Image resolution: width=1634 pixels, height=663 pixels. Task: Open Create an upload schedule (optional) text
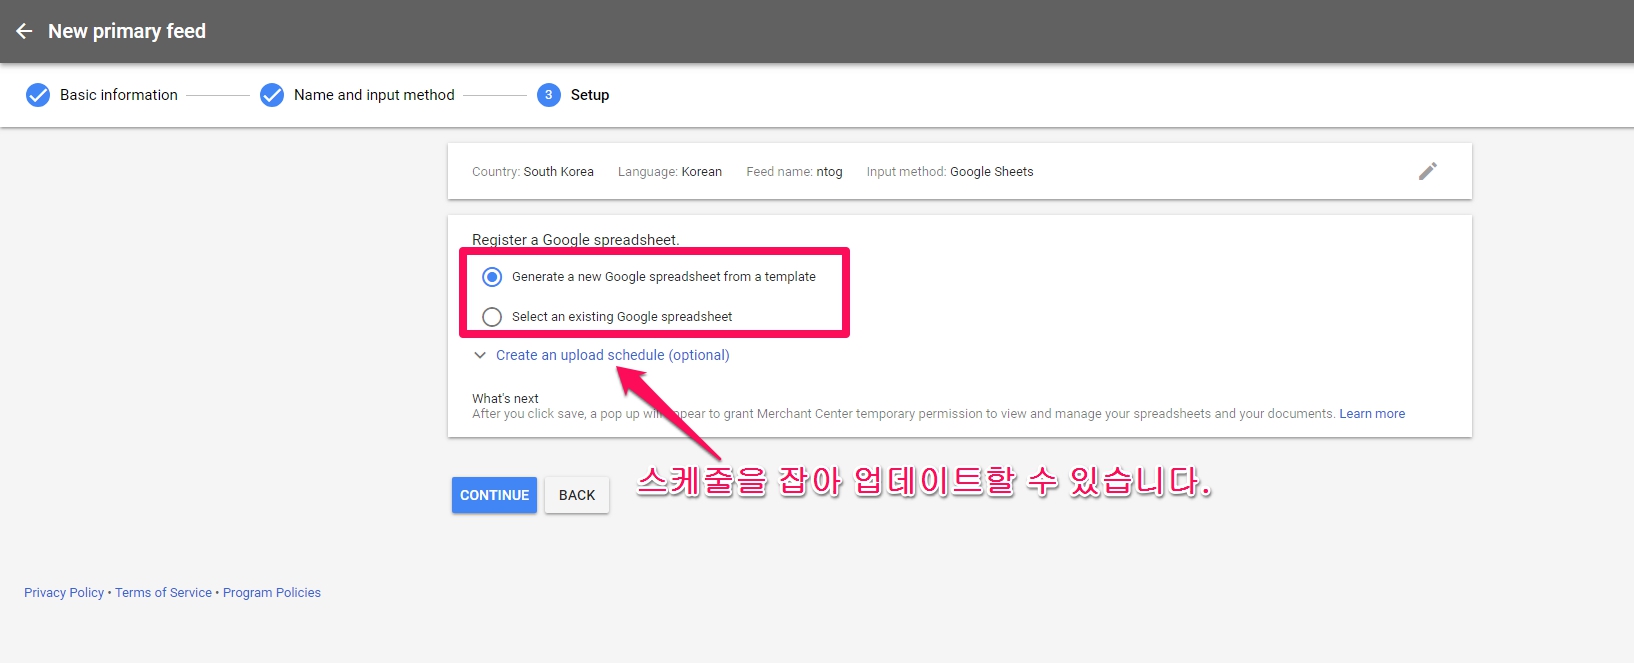tap(612, 355)
